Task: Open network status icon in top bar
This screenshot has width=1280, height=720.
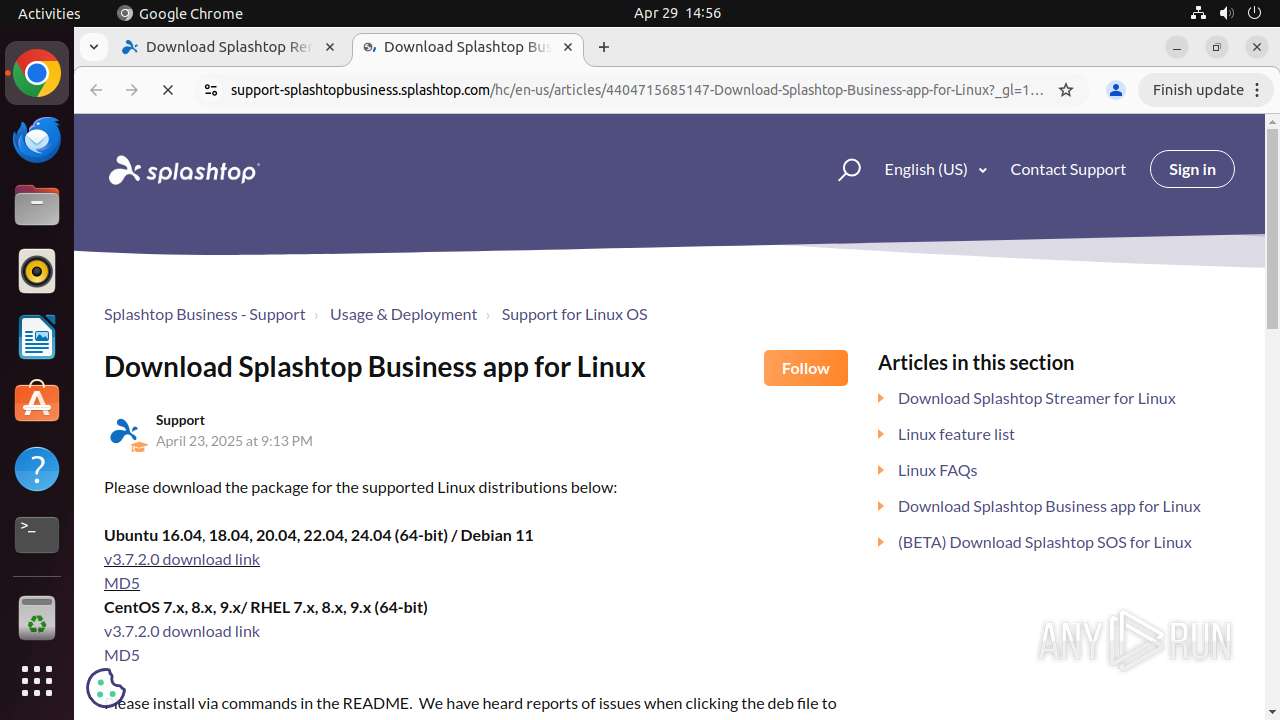Action: click(x=1198, y=13)
